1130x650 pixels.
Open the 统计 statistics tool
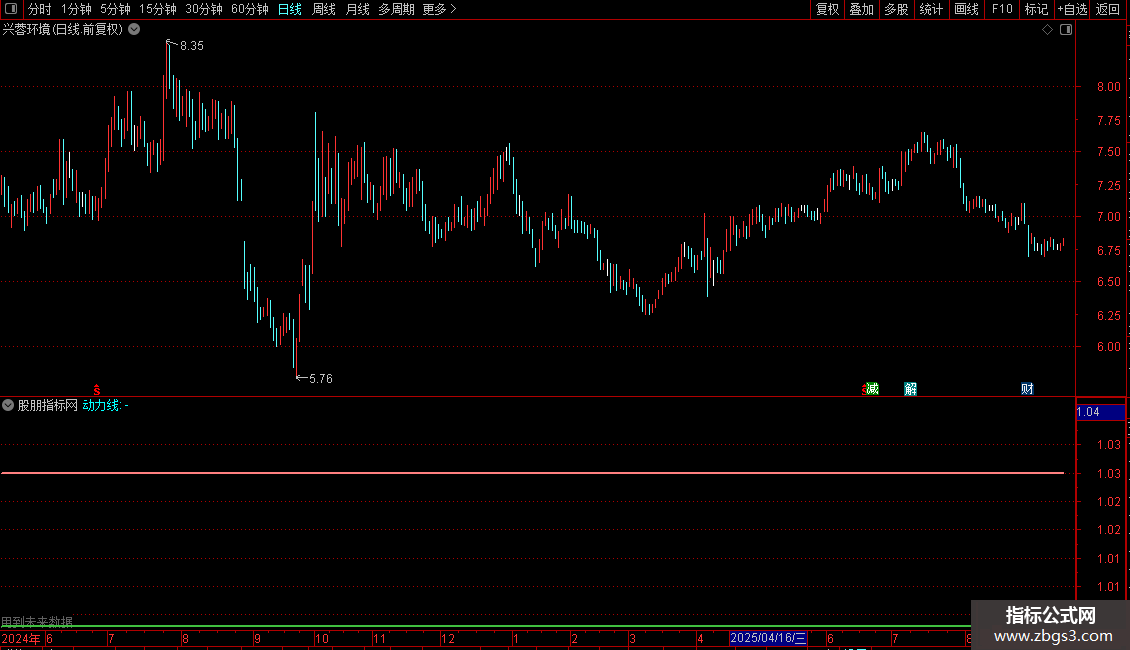pyautogui.click(x=931, y=9)
